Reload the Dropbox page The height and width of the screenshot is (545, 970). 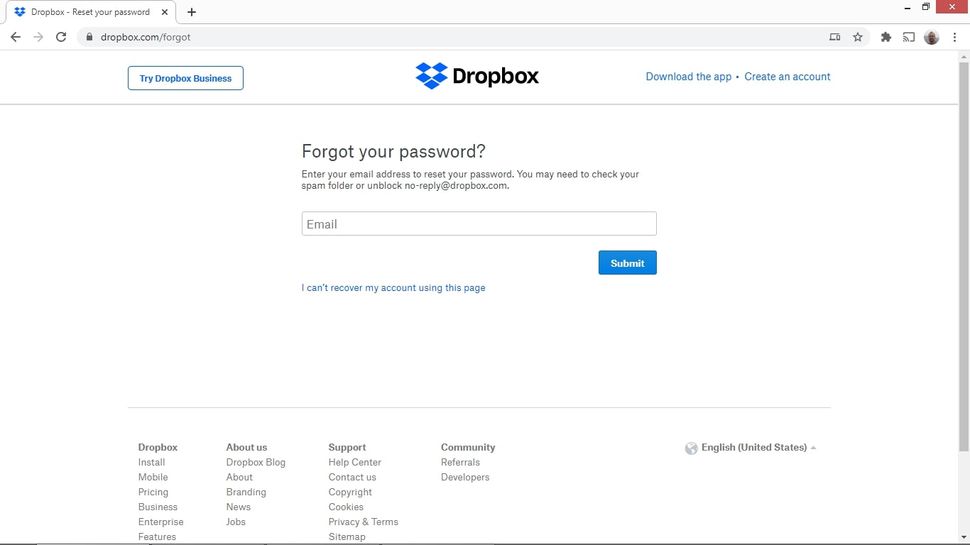pos(61,37)
